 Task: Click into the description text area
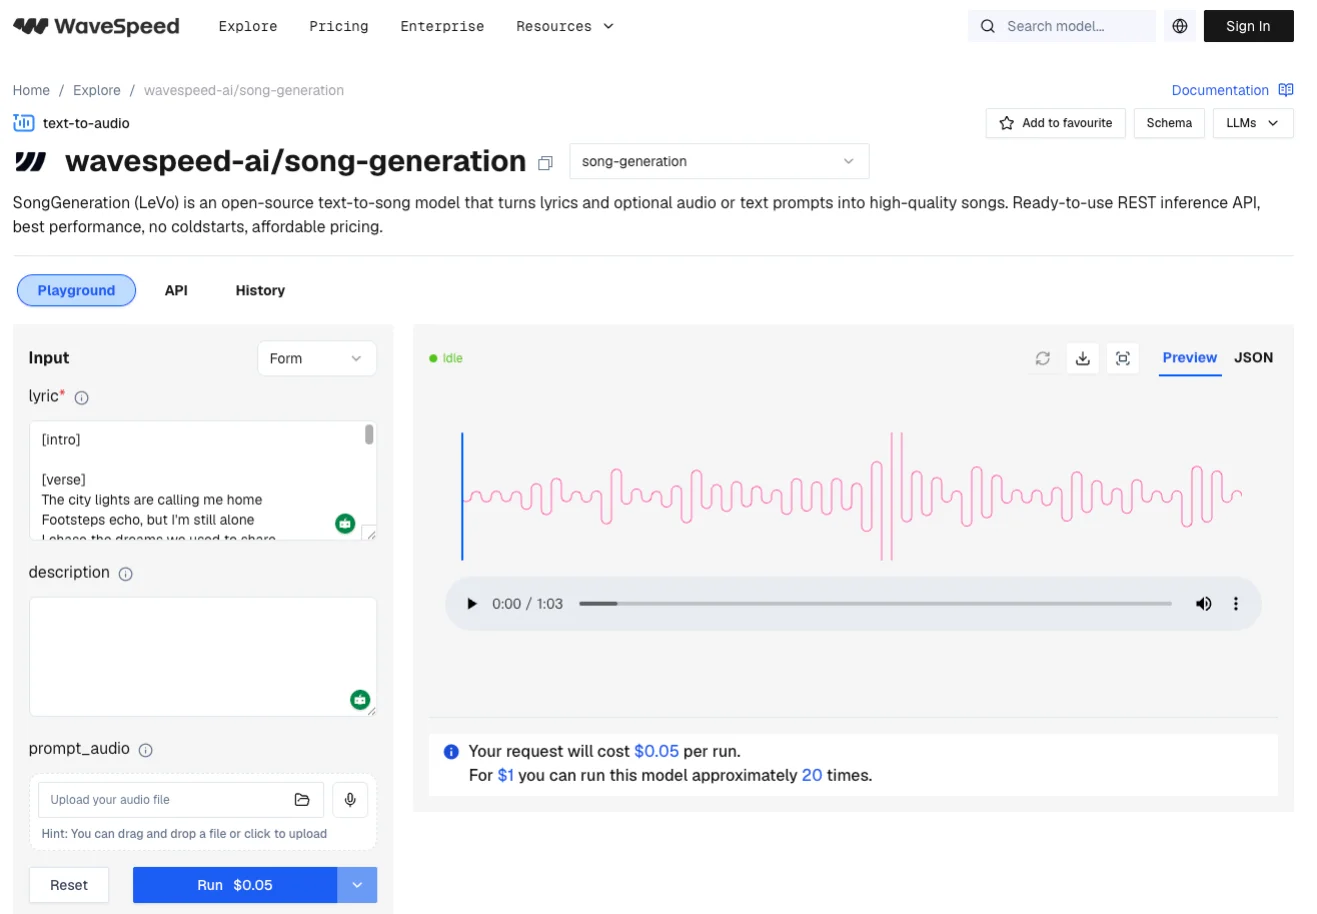coord(202,656)
